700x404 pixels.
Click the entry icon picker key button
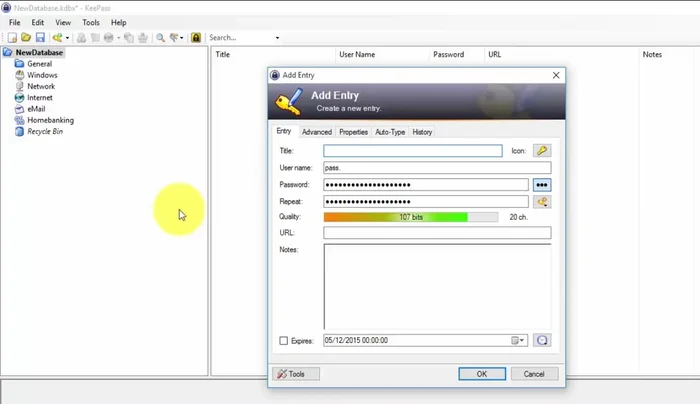click(x=541, y=151)
